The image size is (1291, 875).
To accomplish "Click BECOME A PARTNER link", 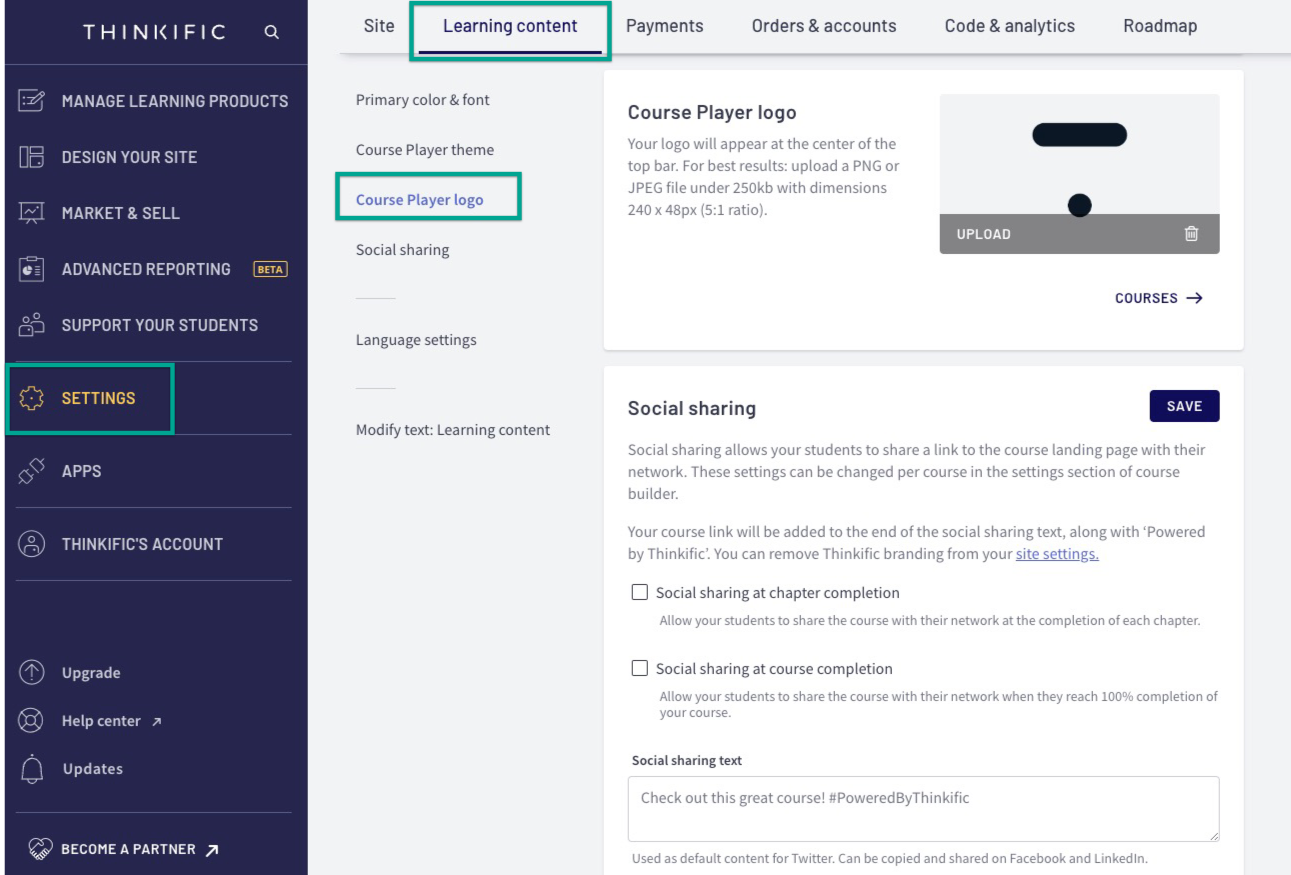I will (128, 849).
